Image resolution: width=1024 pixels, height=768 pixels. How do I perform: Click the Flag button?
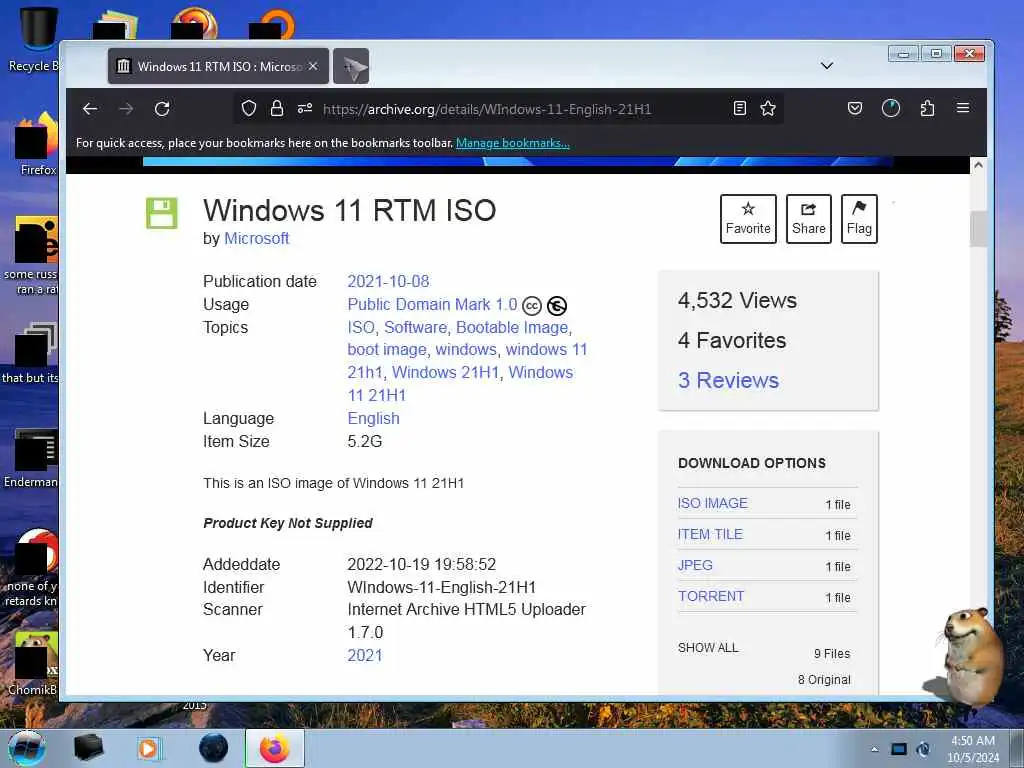point(859,219)
